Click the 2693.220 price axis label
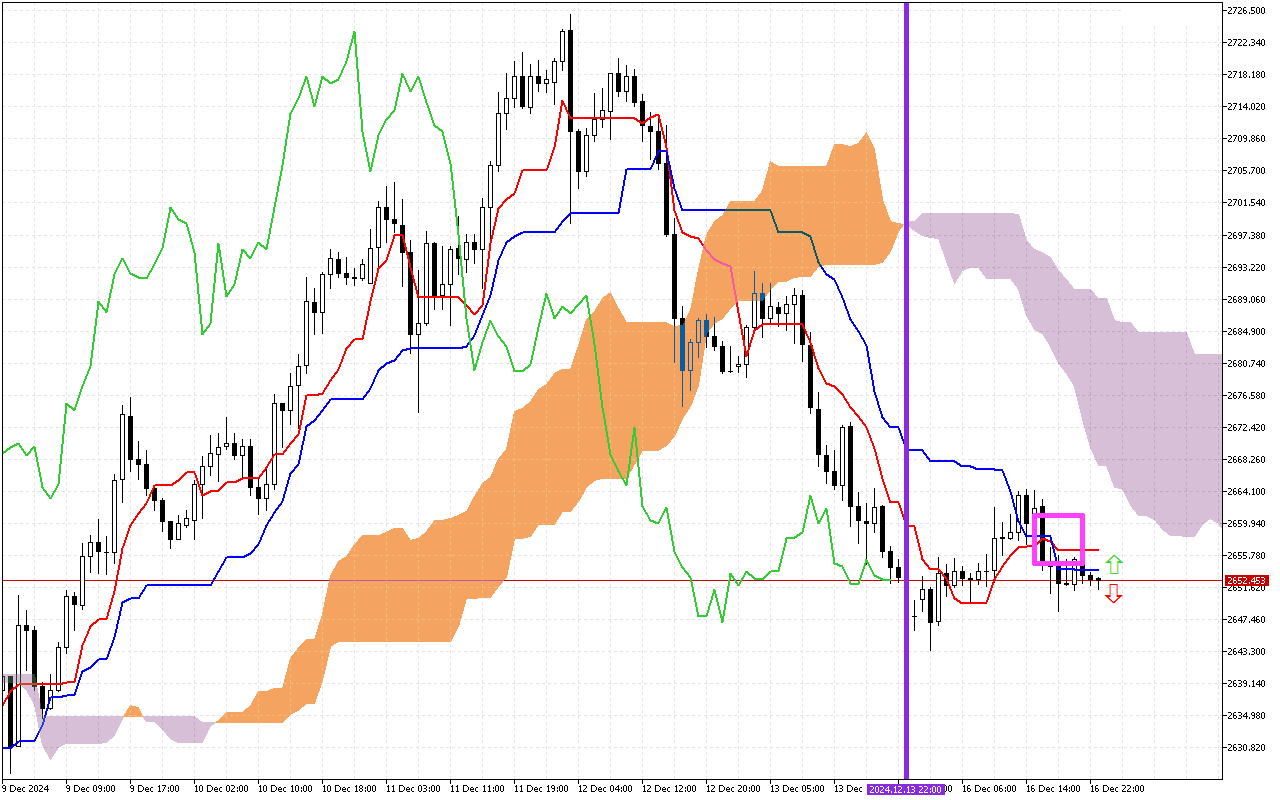Screen dimensions: 1280x800 (1247, 267)
